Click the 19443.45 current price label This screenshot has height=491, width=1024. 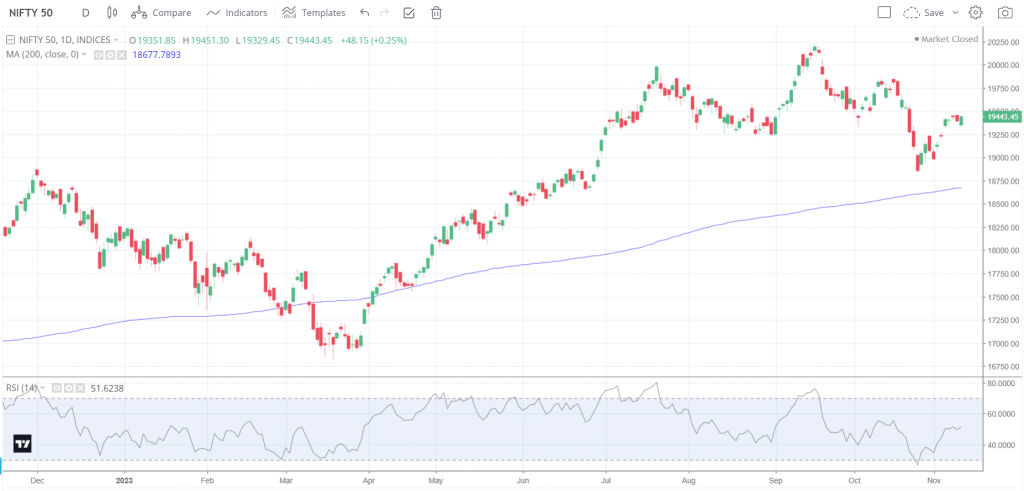click(1000, 117)
